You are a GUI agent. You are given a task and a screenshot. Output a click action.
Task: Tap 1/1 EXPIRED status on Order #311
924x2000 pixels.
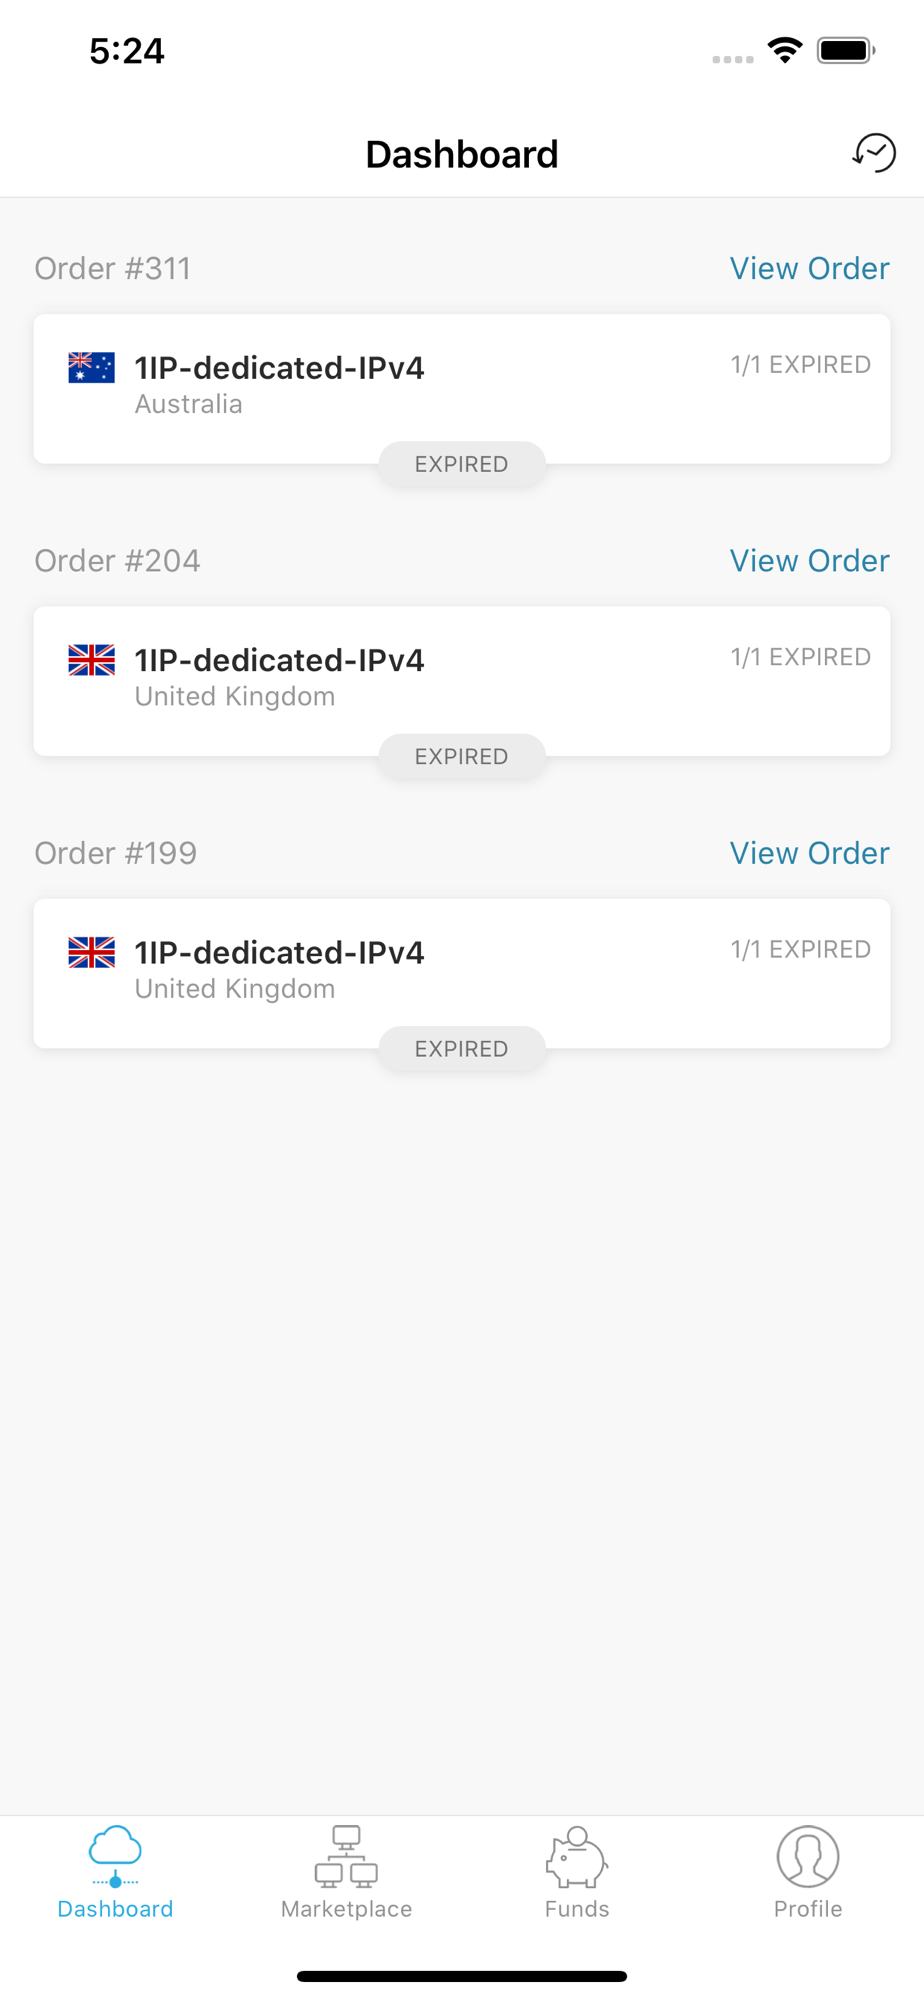pyautogui.click(x=801, y=365)
